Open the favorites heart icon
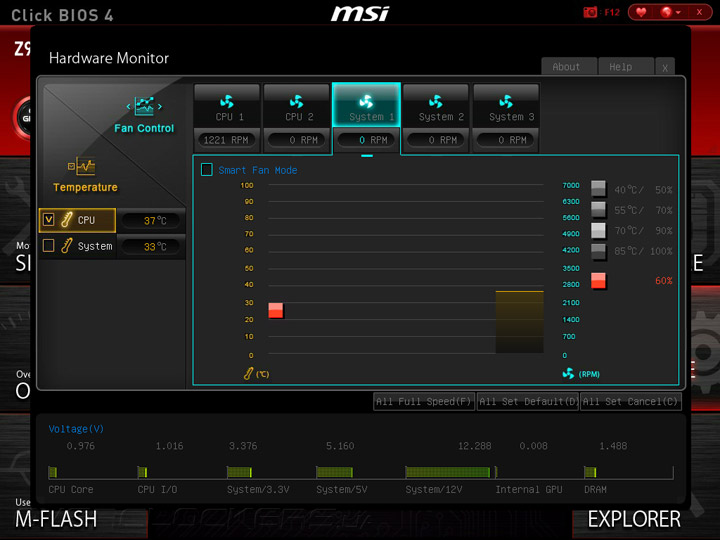720x540 pixels. tap(641, 12)
